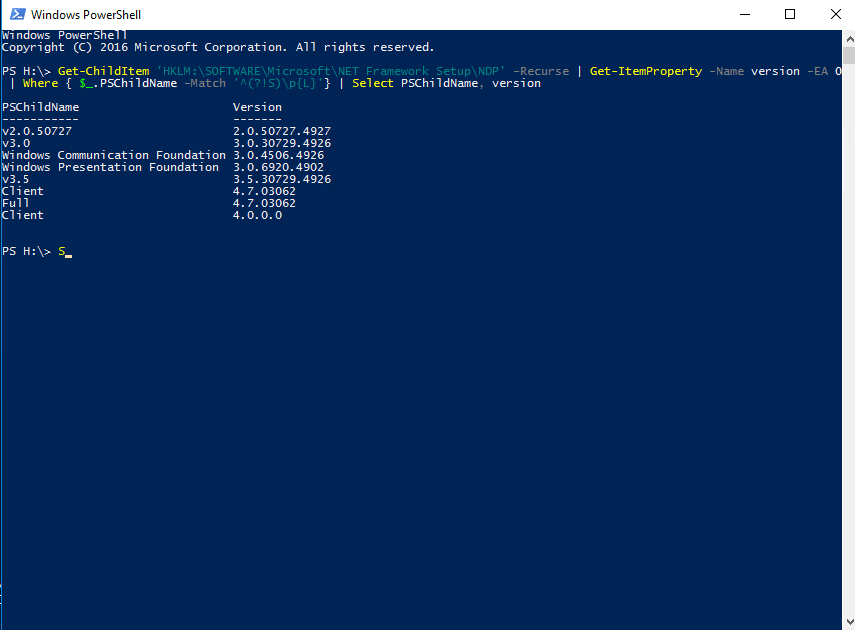This screenshot has height=630, width=855.
Task: Click the Windows PowerShell title text
Action: click(x=86, y=14)
